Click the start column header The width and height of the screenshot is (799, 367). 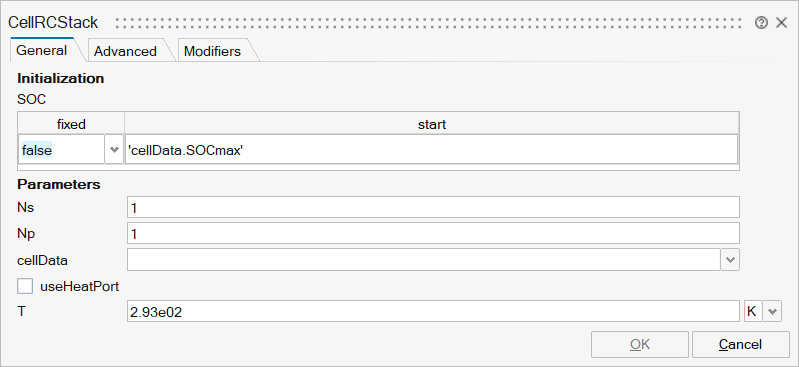click(x=432, y=124)
